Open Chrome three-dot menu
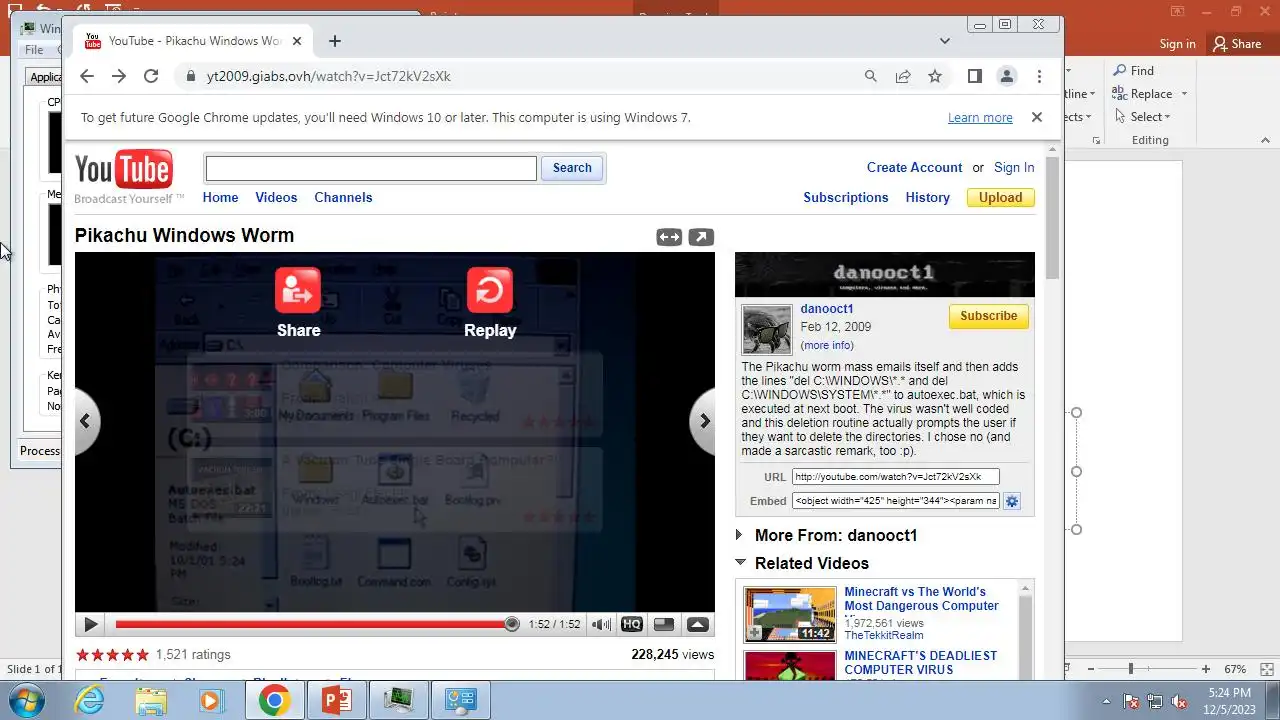The image size is (1280, 720). point(1039,76)
